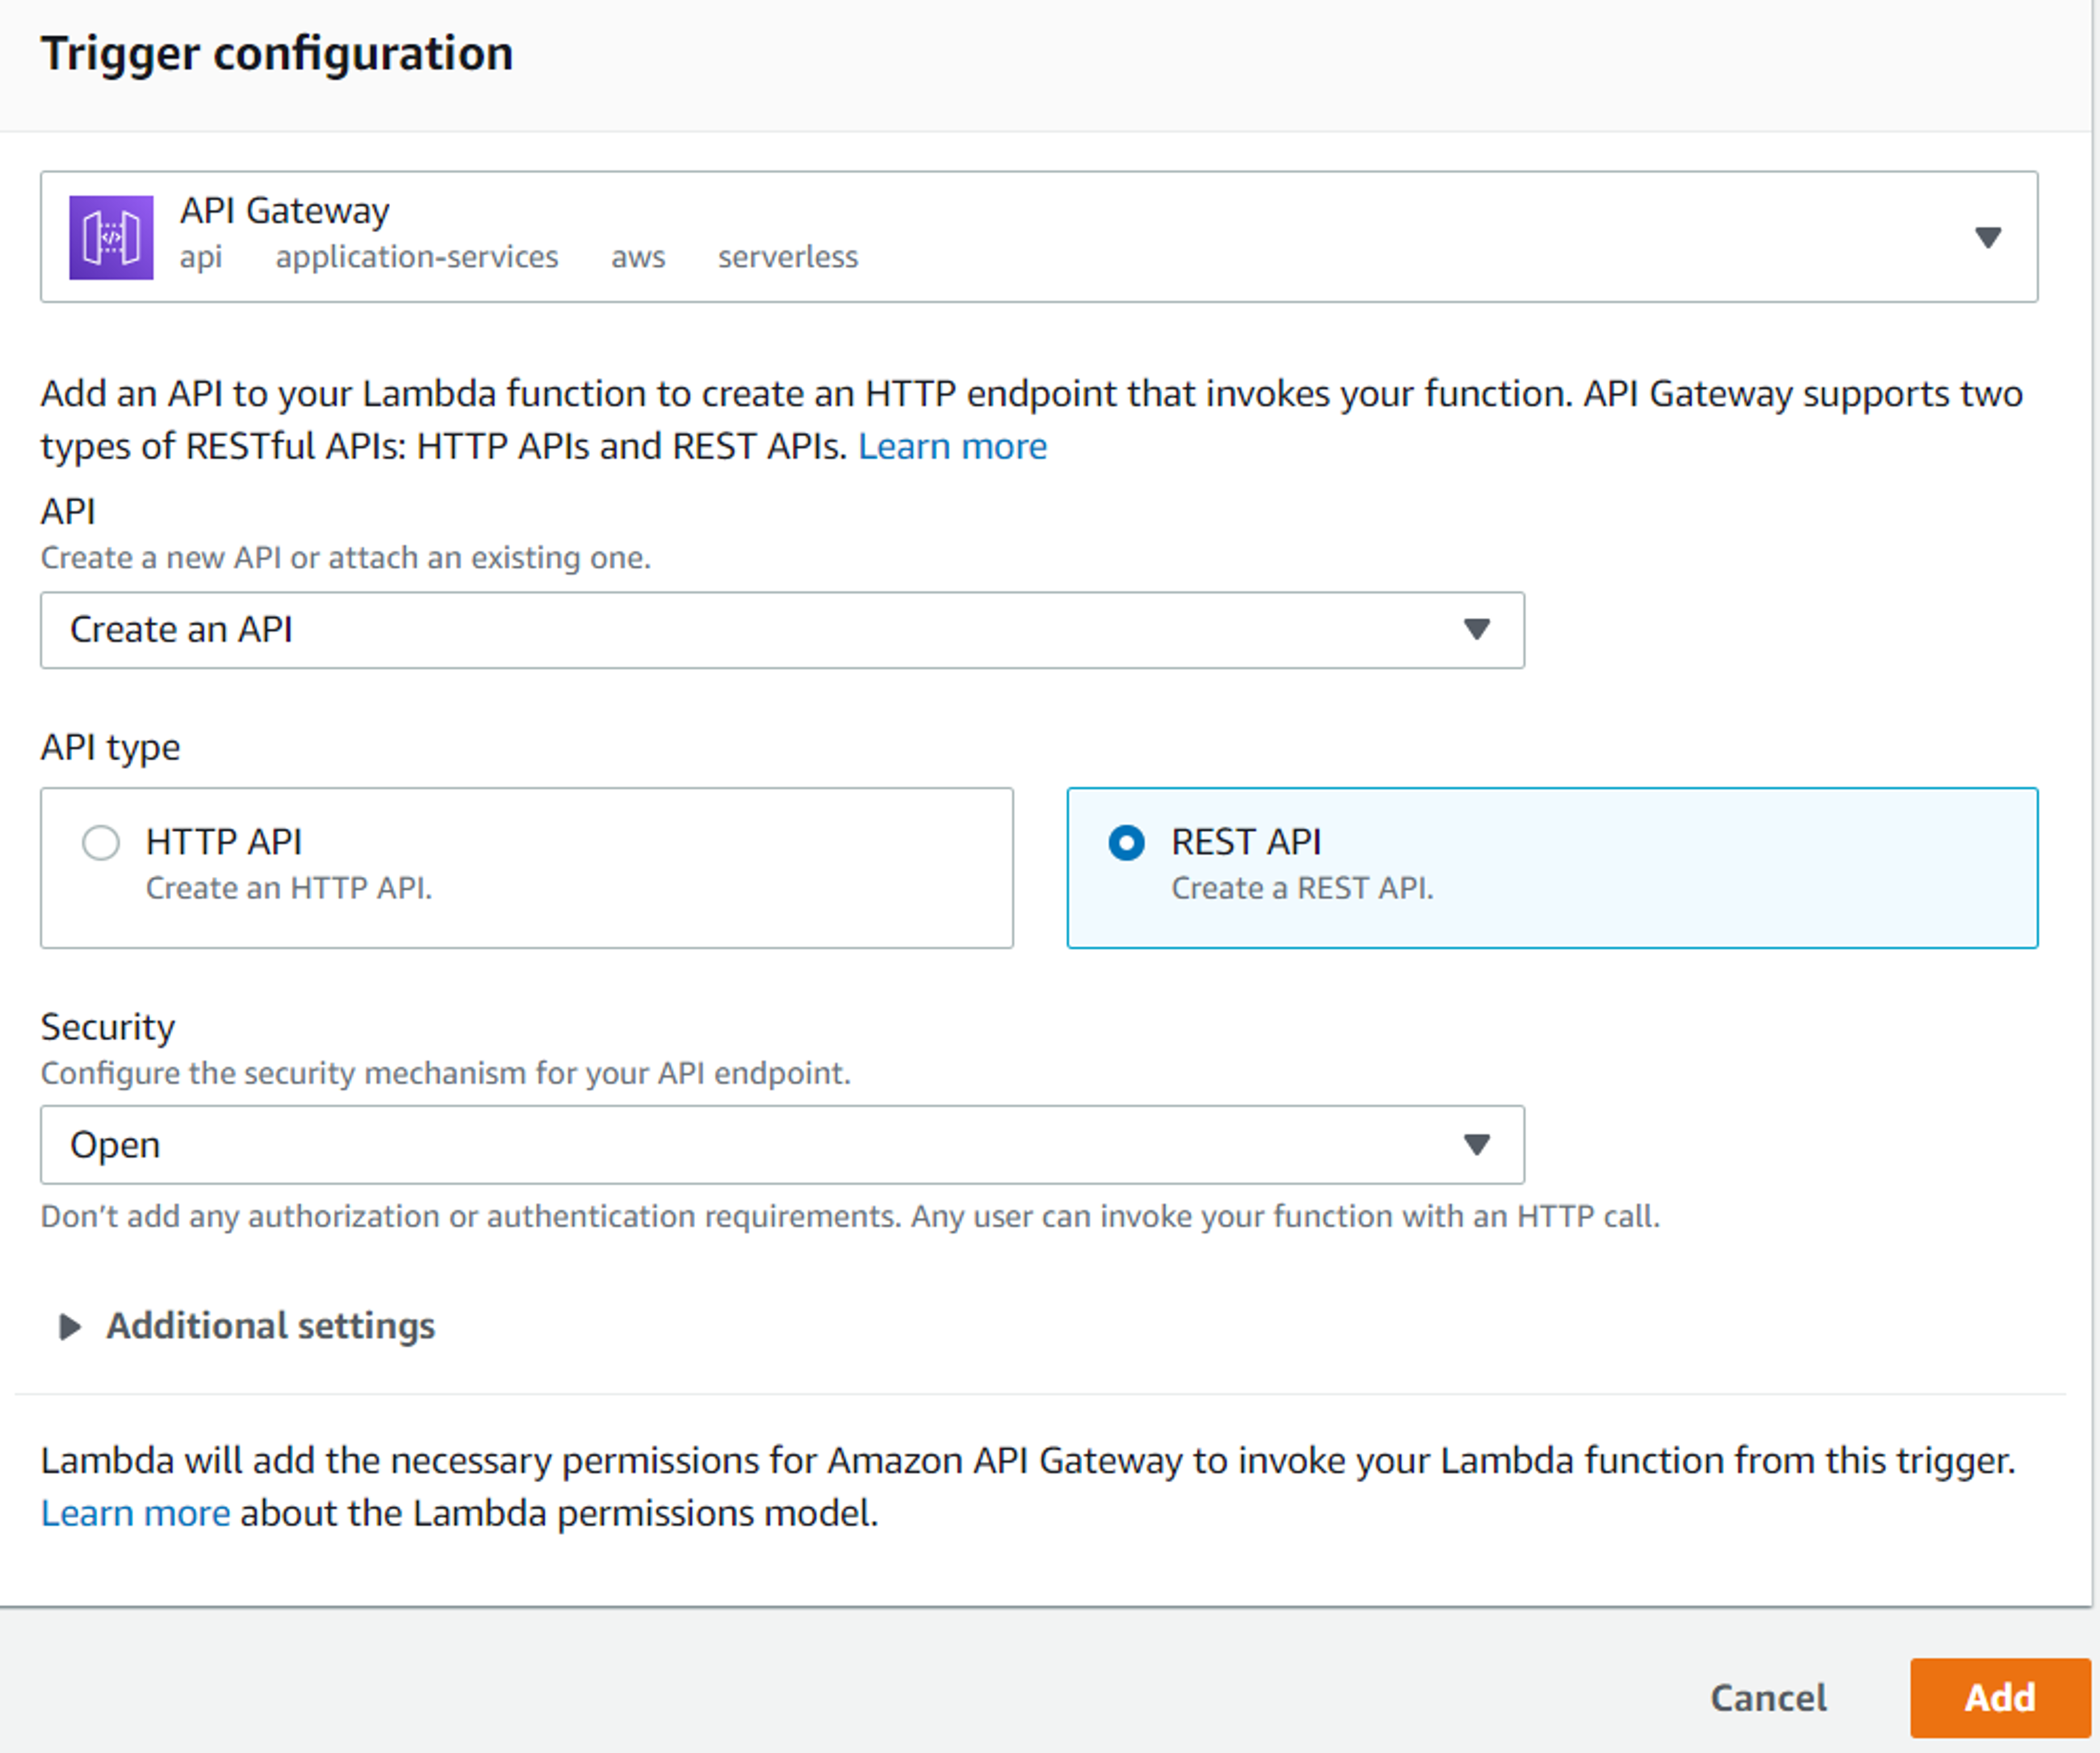Click the 'serverless' tag label
Image resolution: width=2100 pixels, height=1753 pixels.
pyautogui.click(x=788, y=257)
